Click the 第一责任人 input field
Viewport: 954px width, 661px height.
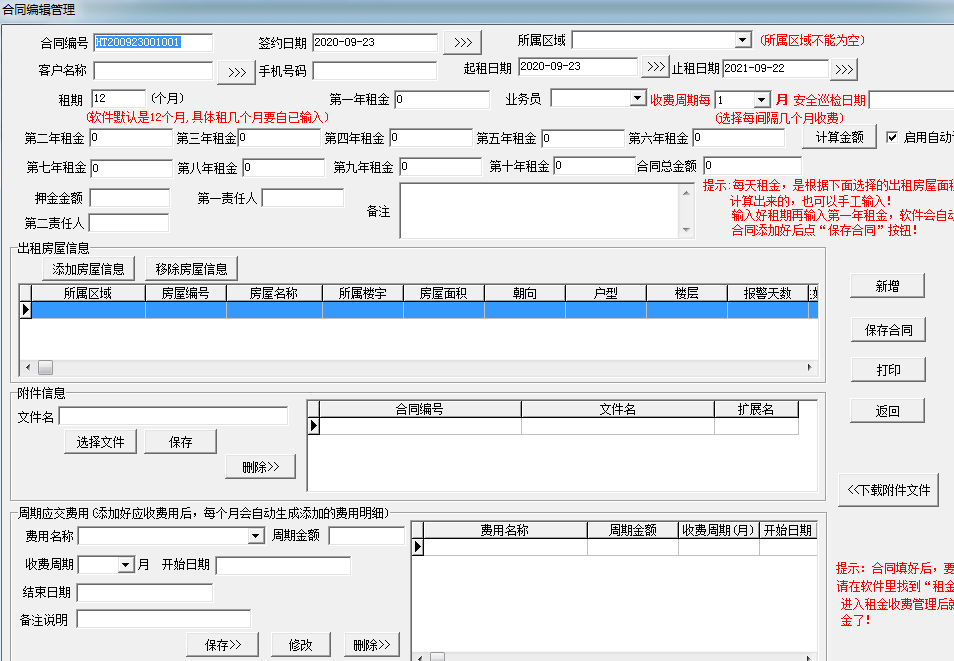pos(303,198)
